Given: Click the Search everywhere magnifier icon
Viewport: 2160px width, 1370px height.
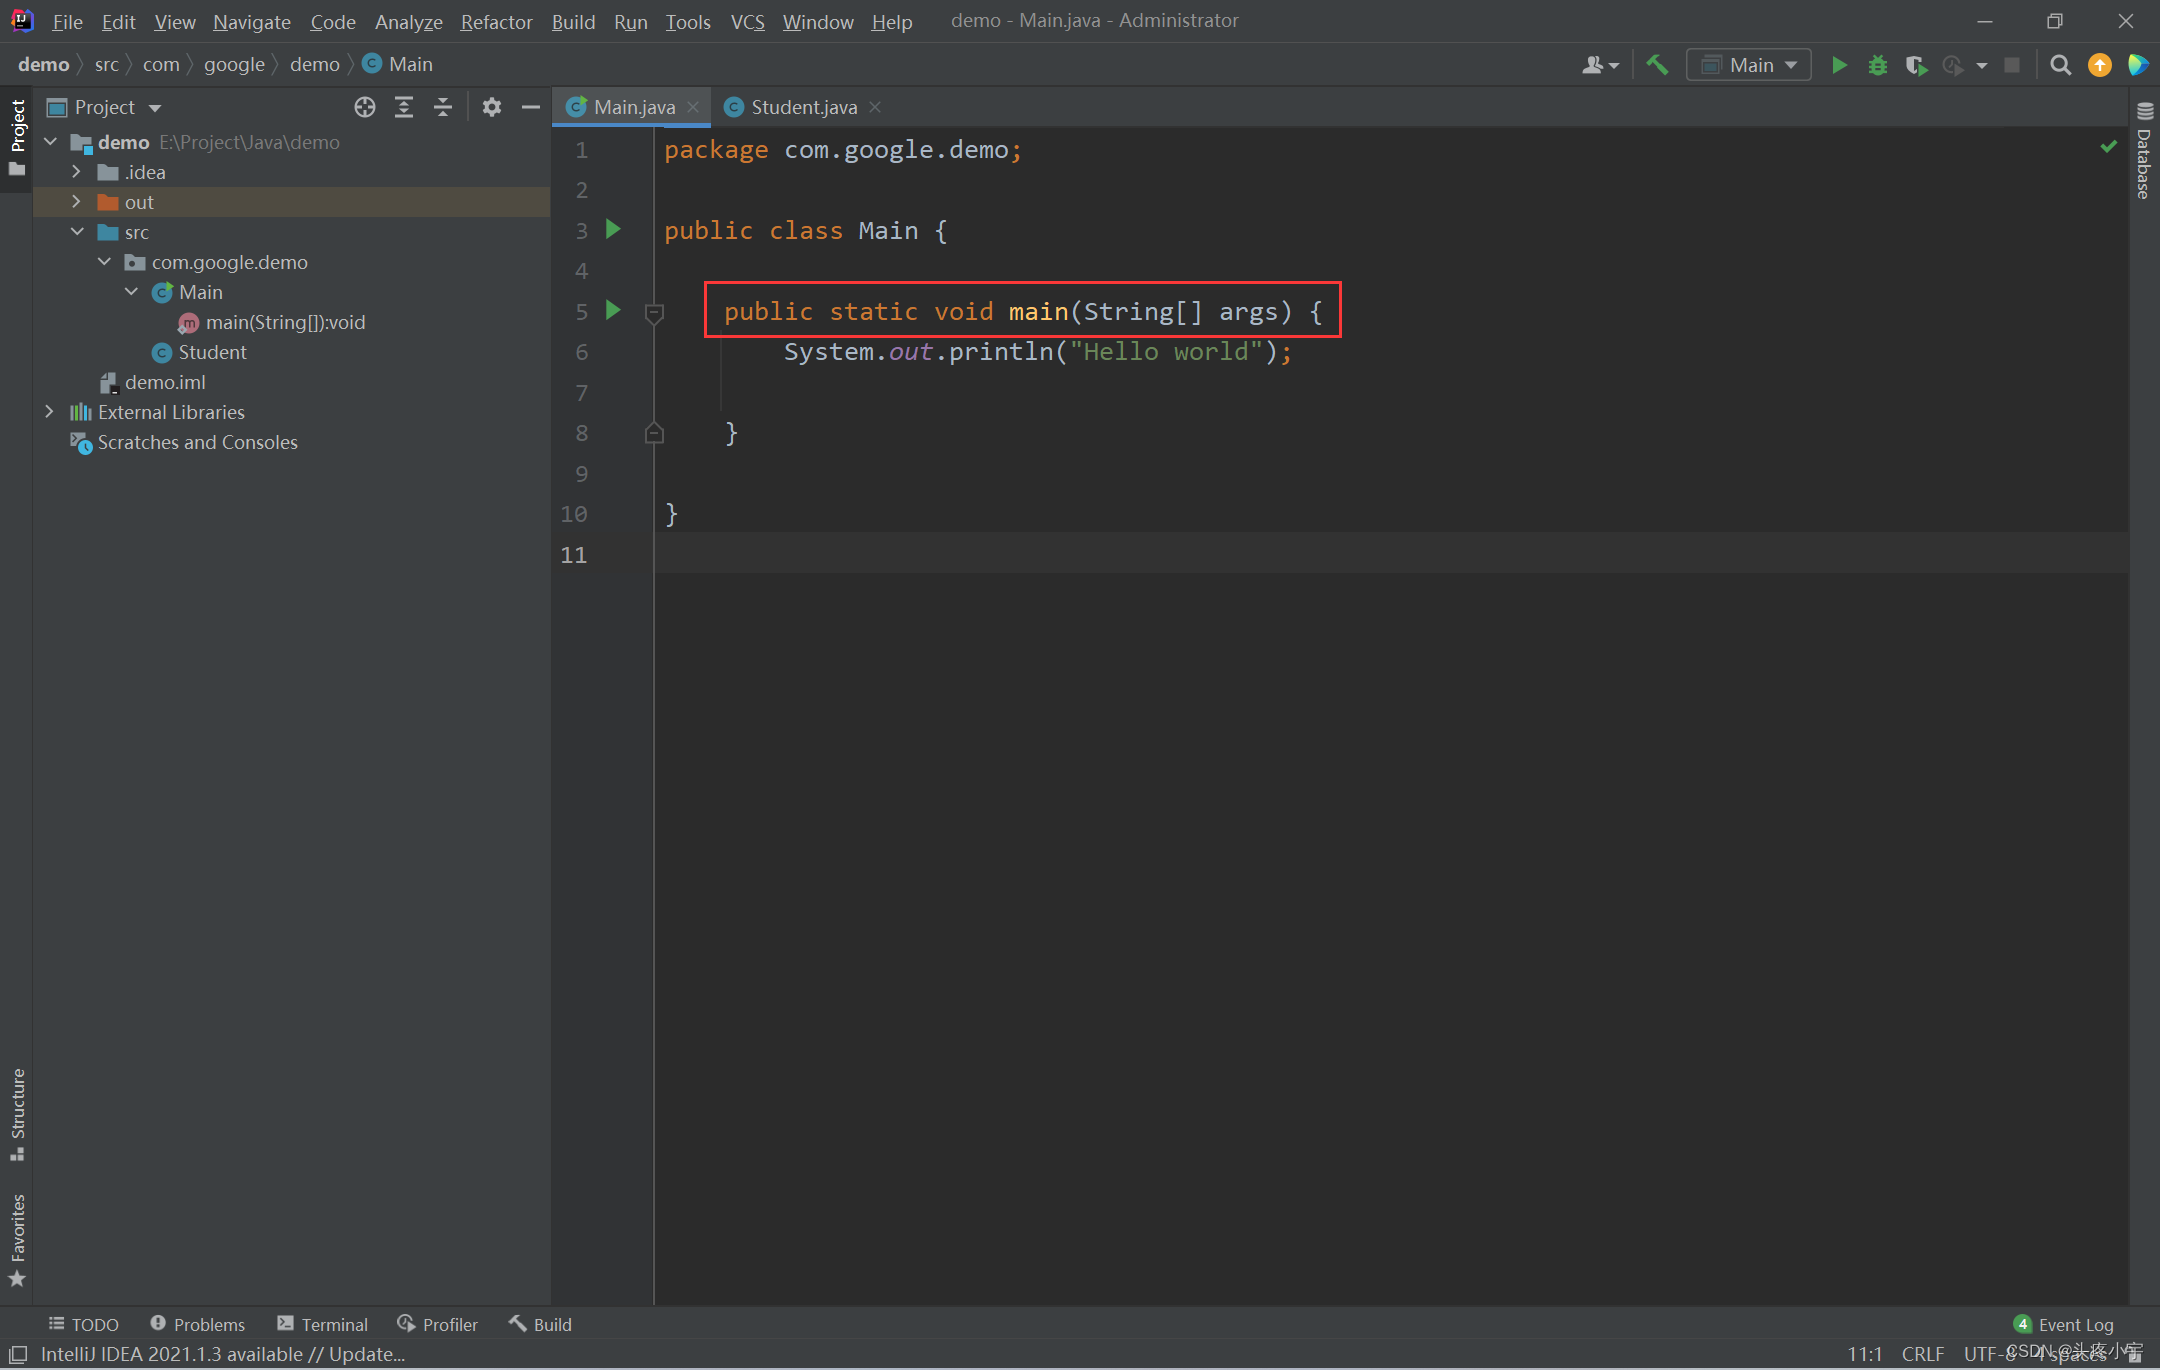Looking at the screenshot, I should pos(2061,63).
